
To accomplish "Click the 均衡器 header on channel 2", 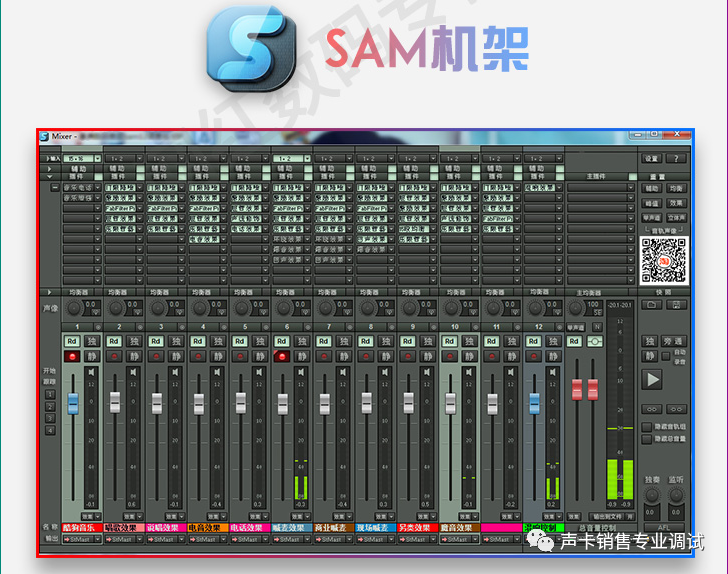I will point(118,292).
